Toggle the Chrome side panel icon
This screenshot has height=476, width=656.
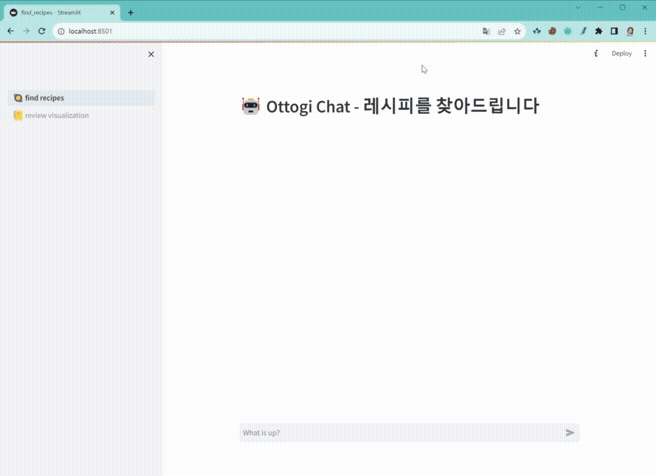[614, 31]
